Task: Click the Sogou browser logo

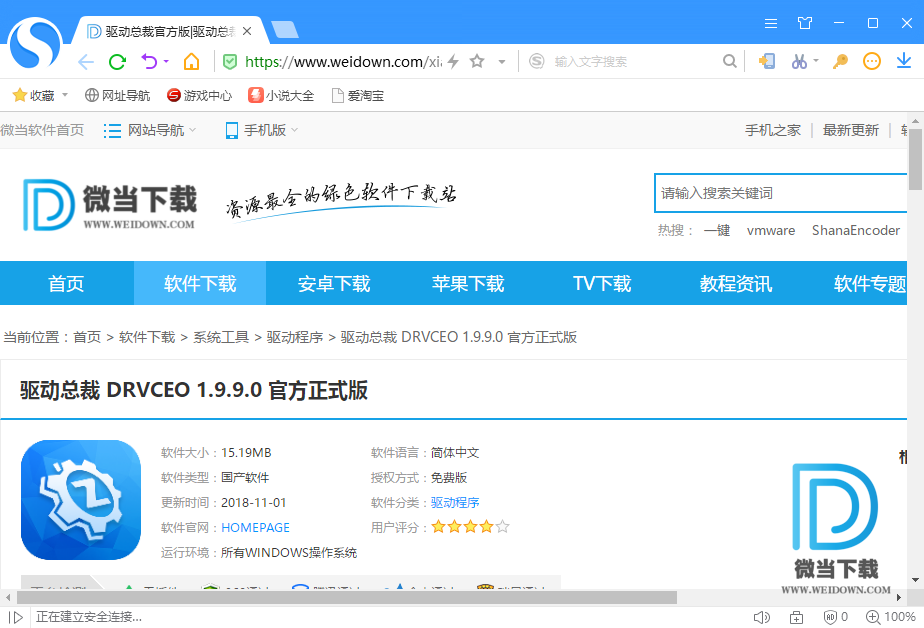Action: pos(35,44)
